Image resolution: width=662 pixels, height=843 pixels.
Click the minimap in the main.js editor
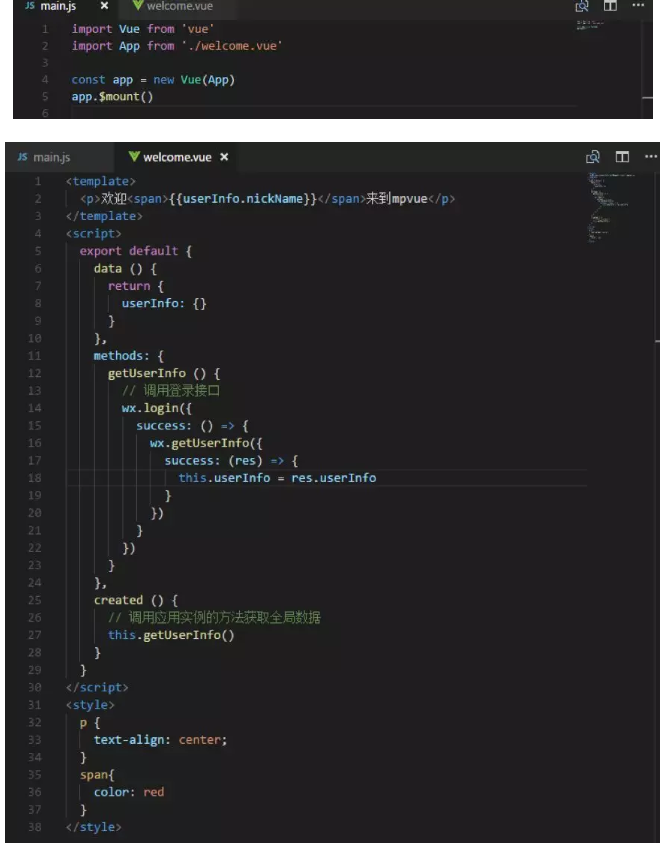coord(590,24)
